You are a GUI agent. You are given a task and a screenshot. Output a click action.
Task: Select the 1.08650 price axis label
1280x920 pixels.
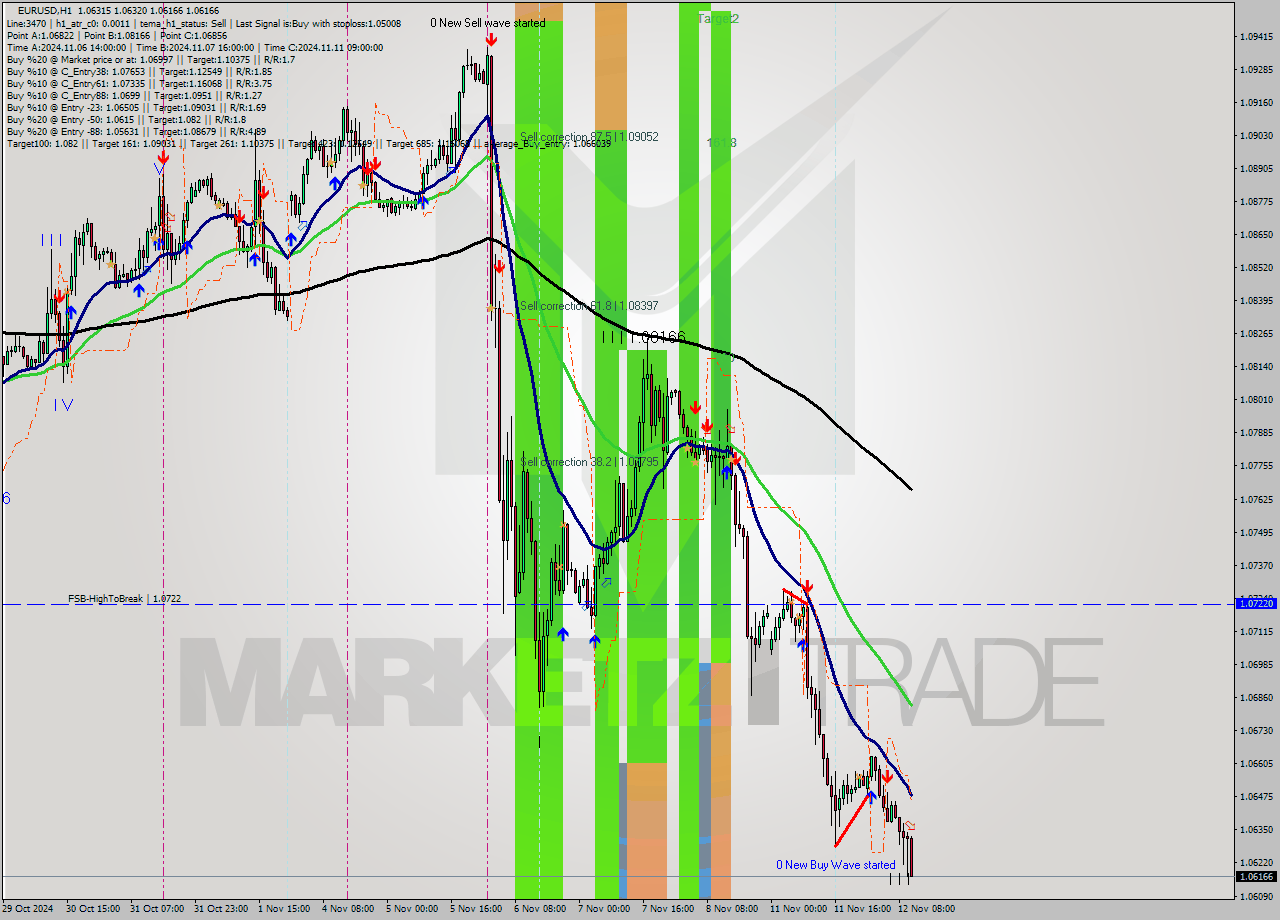pyautogui.click(x=1256, y=234)
